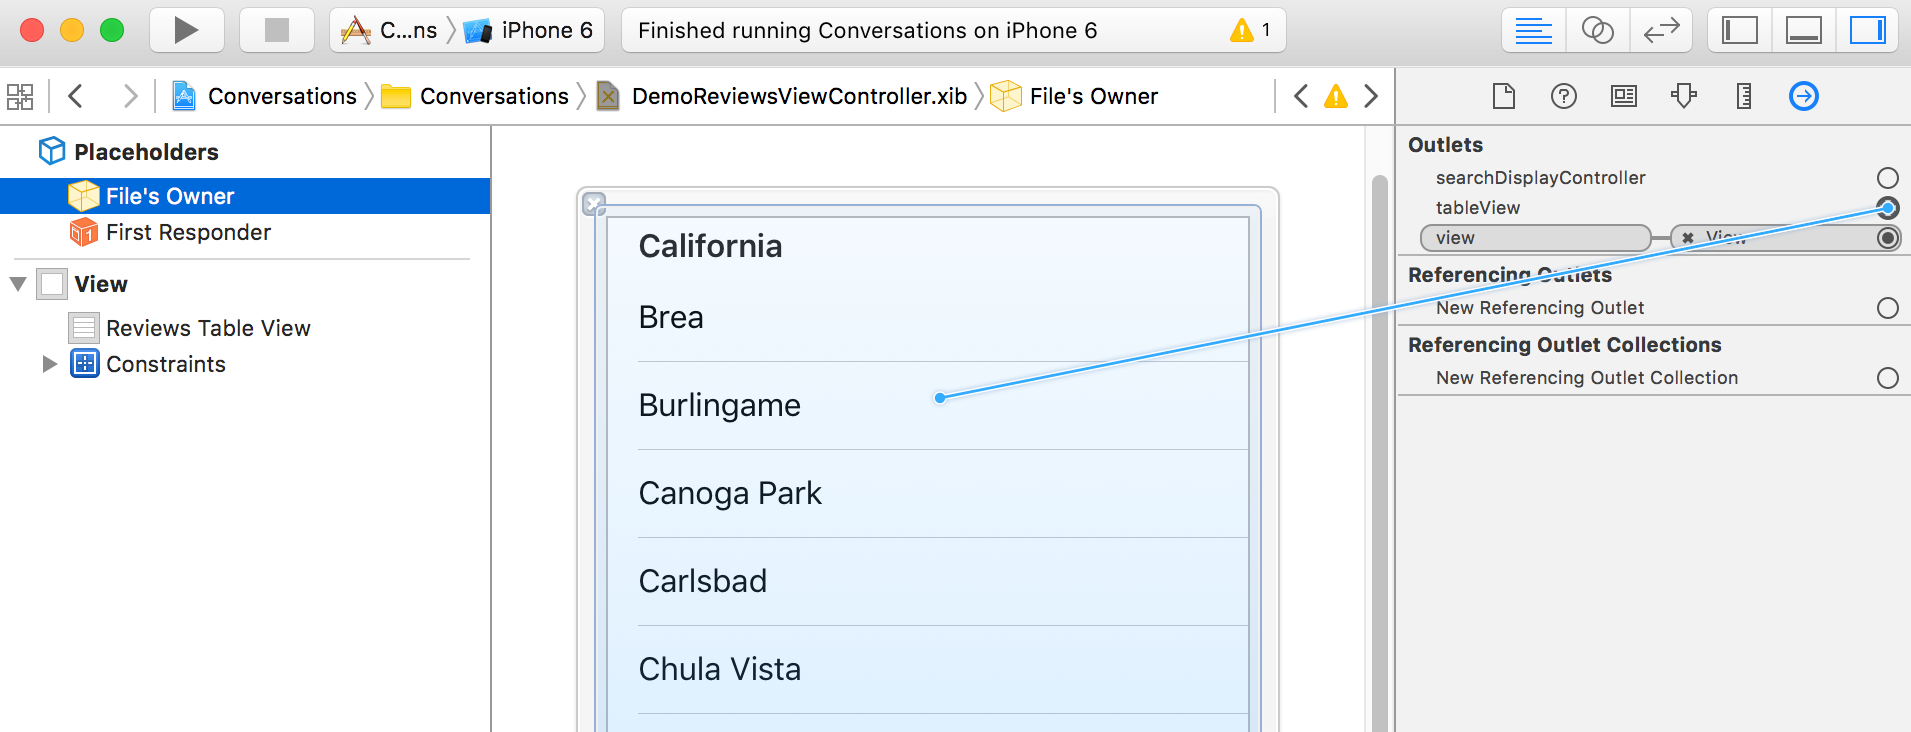The width and height of the screenshot is (1911, 732).
Task: Show the Standard editor
Action: (x=1533, y=30)
